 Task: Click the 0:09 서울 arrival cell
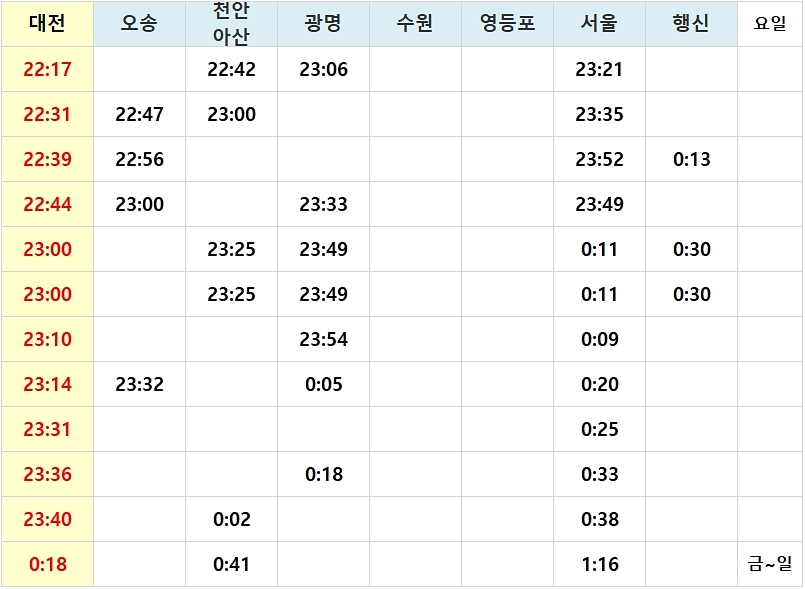pyautogui.click(x=599, y=339)
